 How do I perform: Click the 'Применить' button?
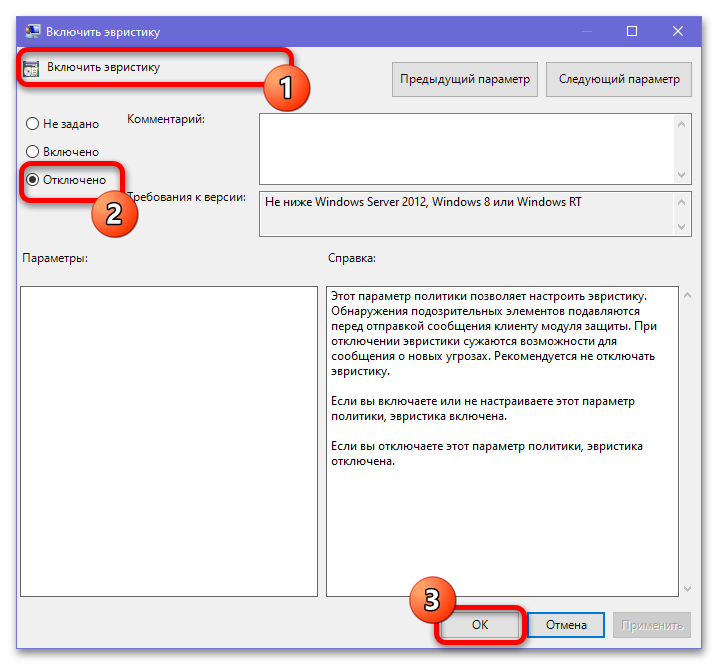[652, 625]
